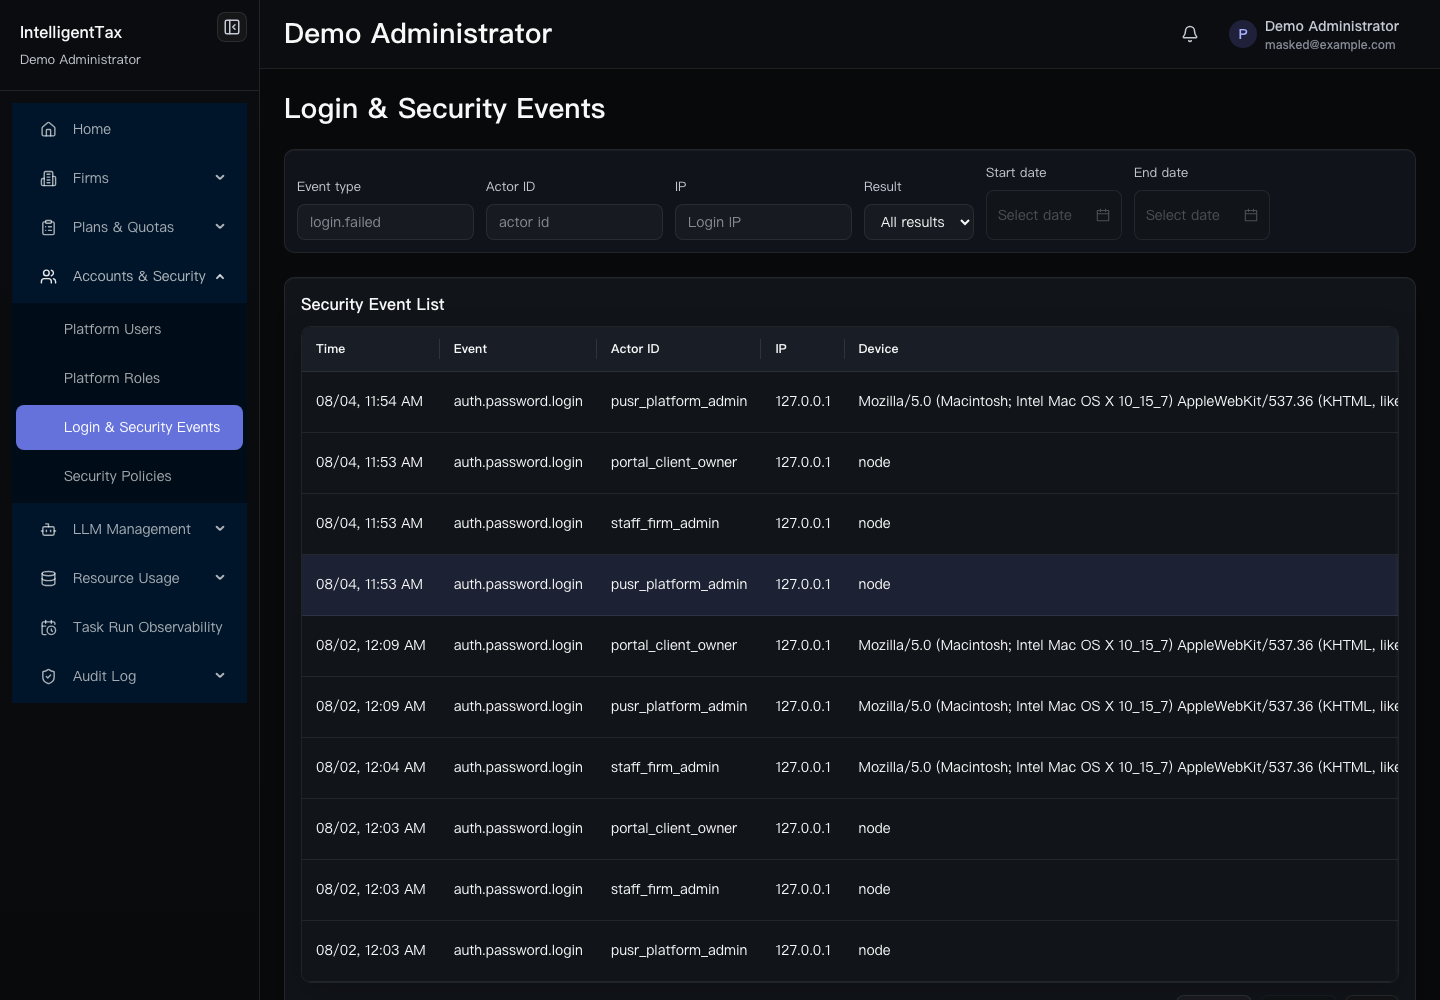The image size is (1440, 1000).
Task: Open notifications bell
Action: click(x=1190, y=34)
